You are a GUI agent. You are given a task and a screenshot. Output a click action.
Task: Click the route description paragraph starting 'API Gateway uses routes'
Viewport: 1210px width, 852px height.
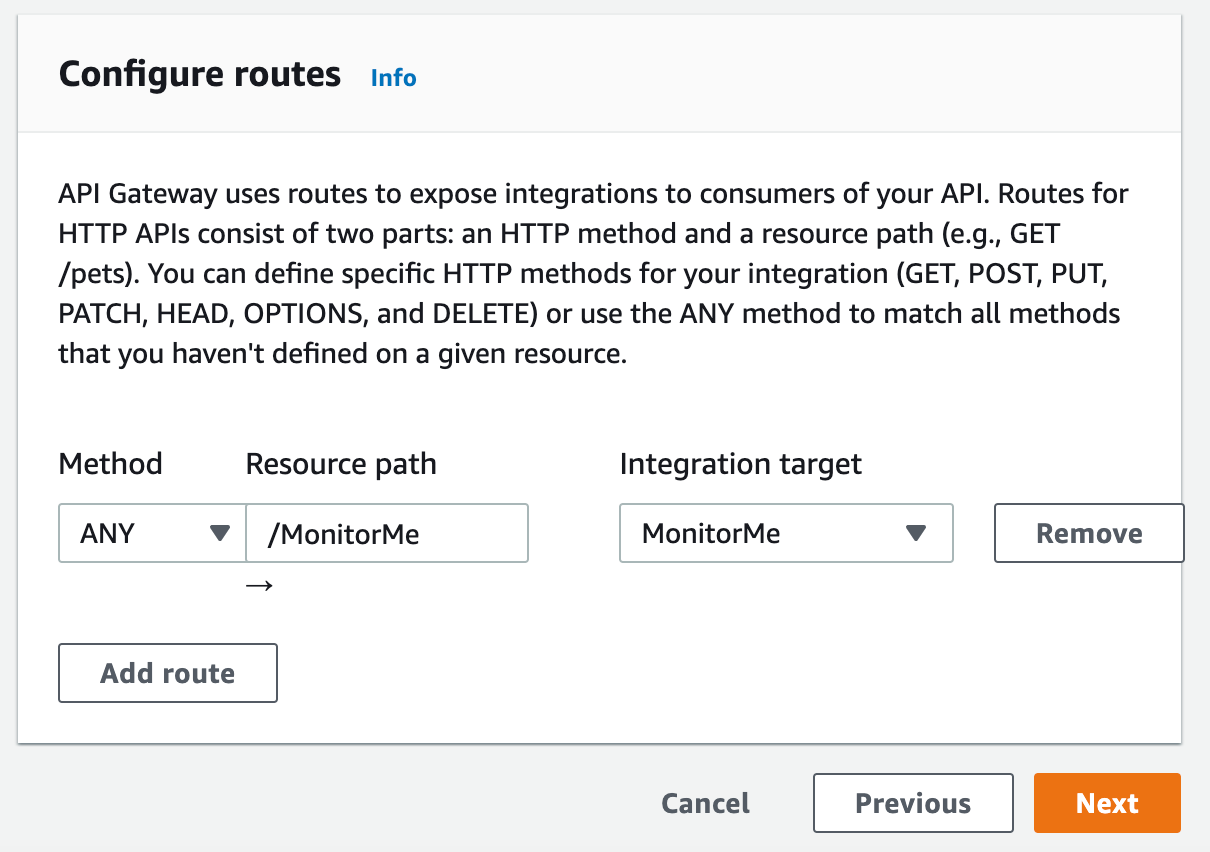click(590, 273)
